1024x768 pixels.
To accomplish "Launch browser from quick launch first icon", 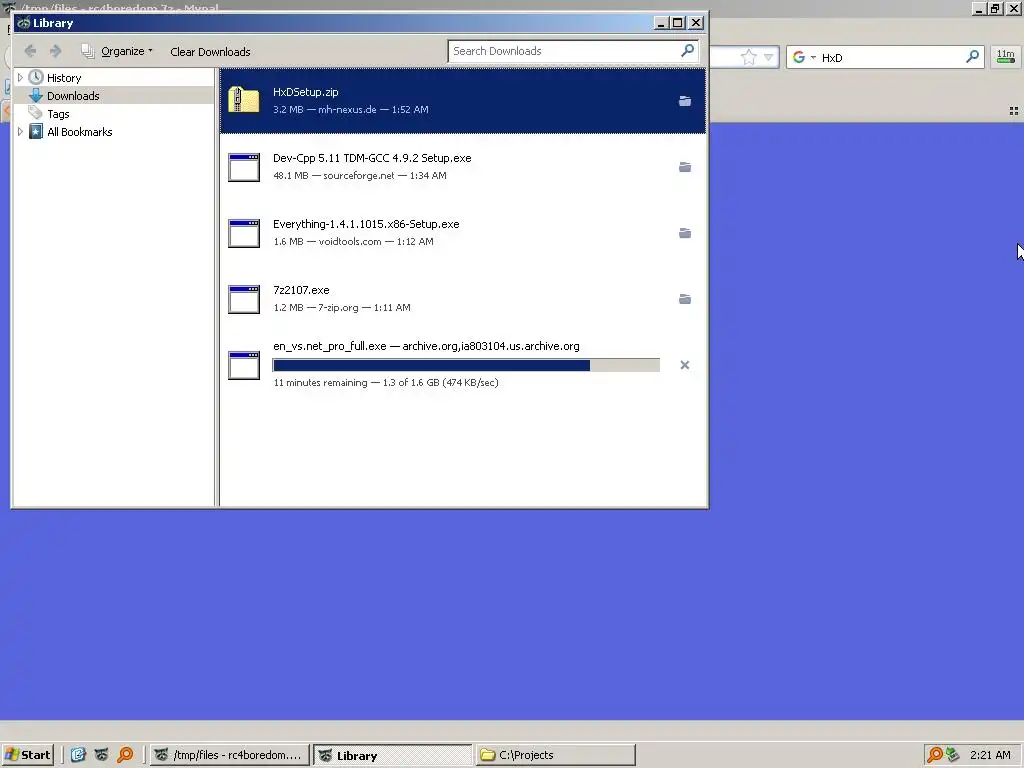I will (78, 755).
